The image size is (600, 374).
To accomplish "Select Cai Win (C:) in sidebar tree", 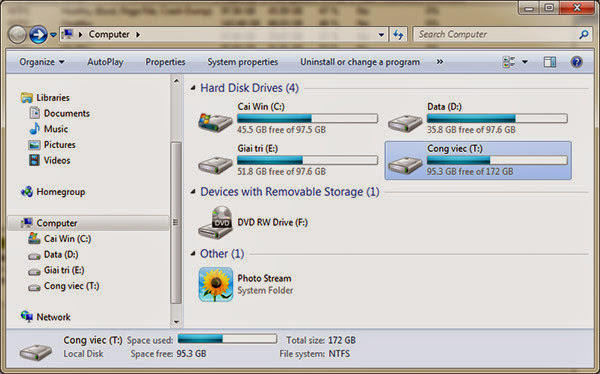I will click(60, 238).
